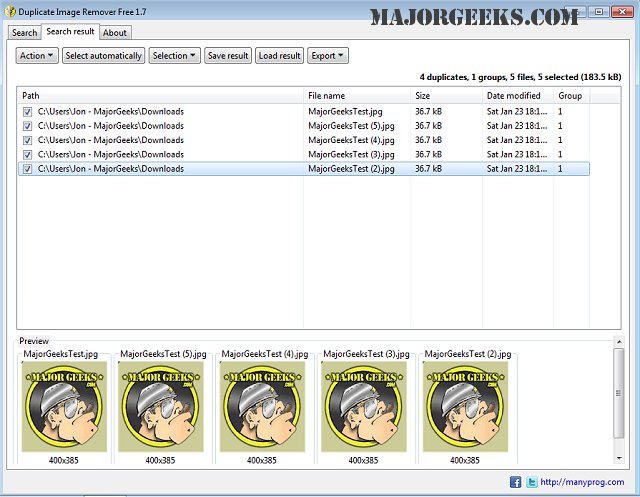Open the Selection dropdown menu
This screenshot has height=497, width=640.
click(174, 55)
